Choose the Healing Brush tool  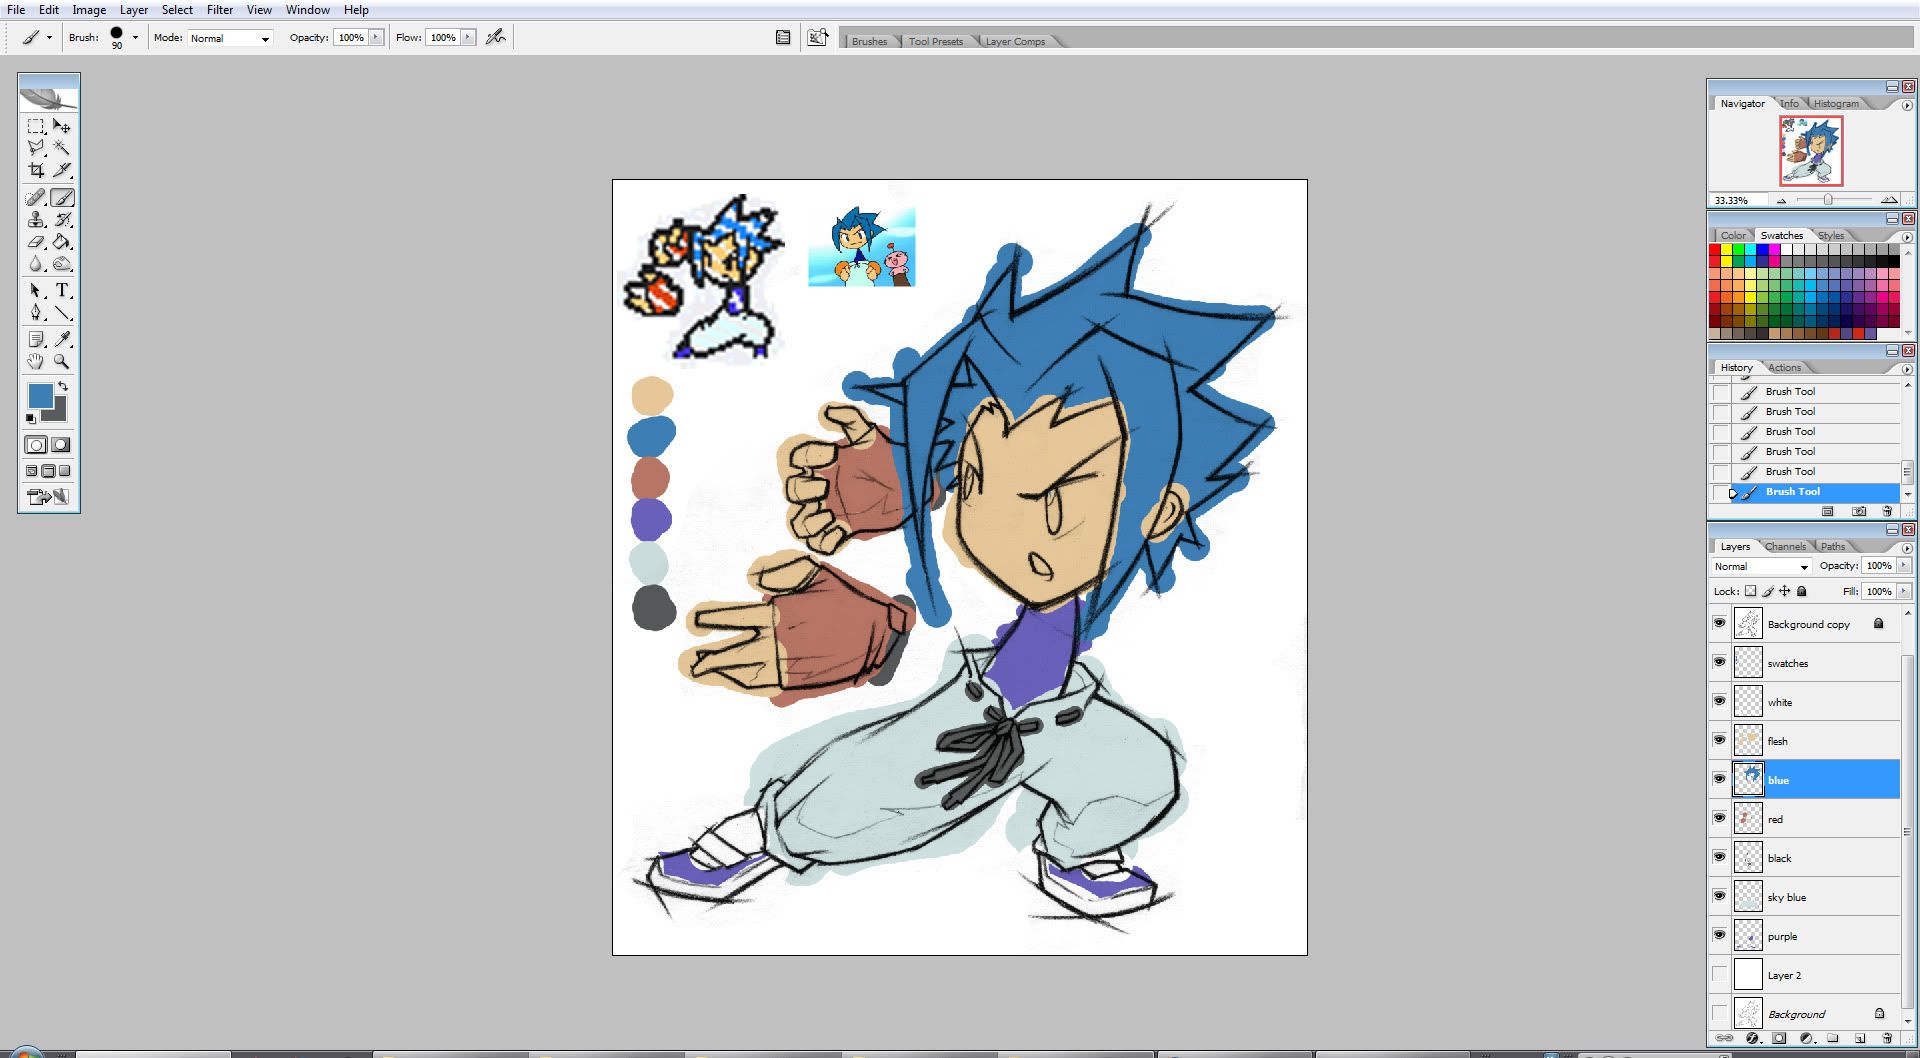(x=36, y=198)
